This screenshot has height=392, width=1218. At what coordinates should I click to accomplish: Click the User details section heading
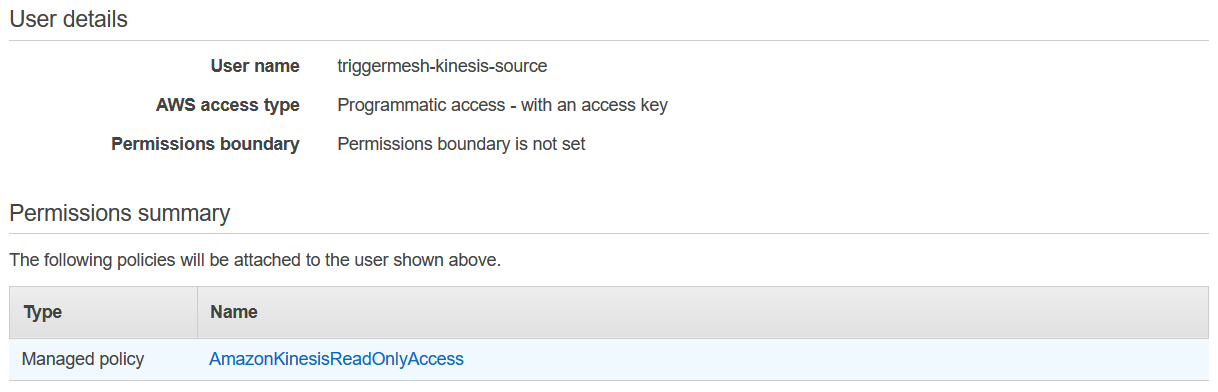tap(69, 19)
